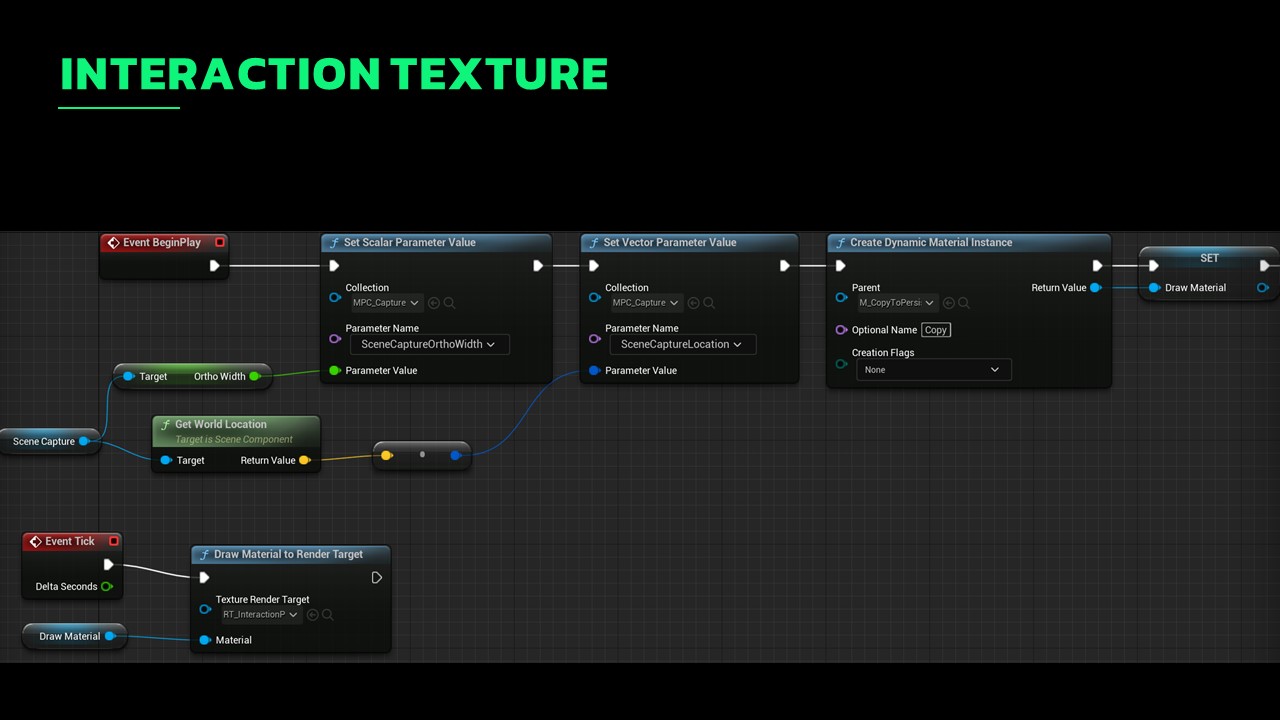The height and width of the screenshot is (720, 1280).
Task: Click the Return Value pin of Create Dynamic Material Instance
Action: tap(1096, 288)
